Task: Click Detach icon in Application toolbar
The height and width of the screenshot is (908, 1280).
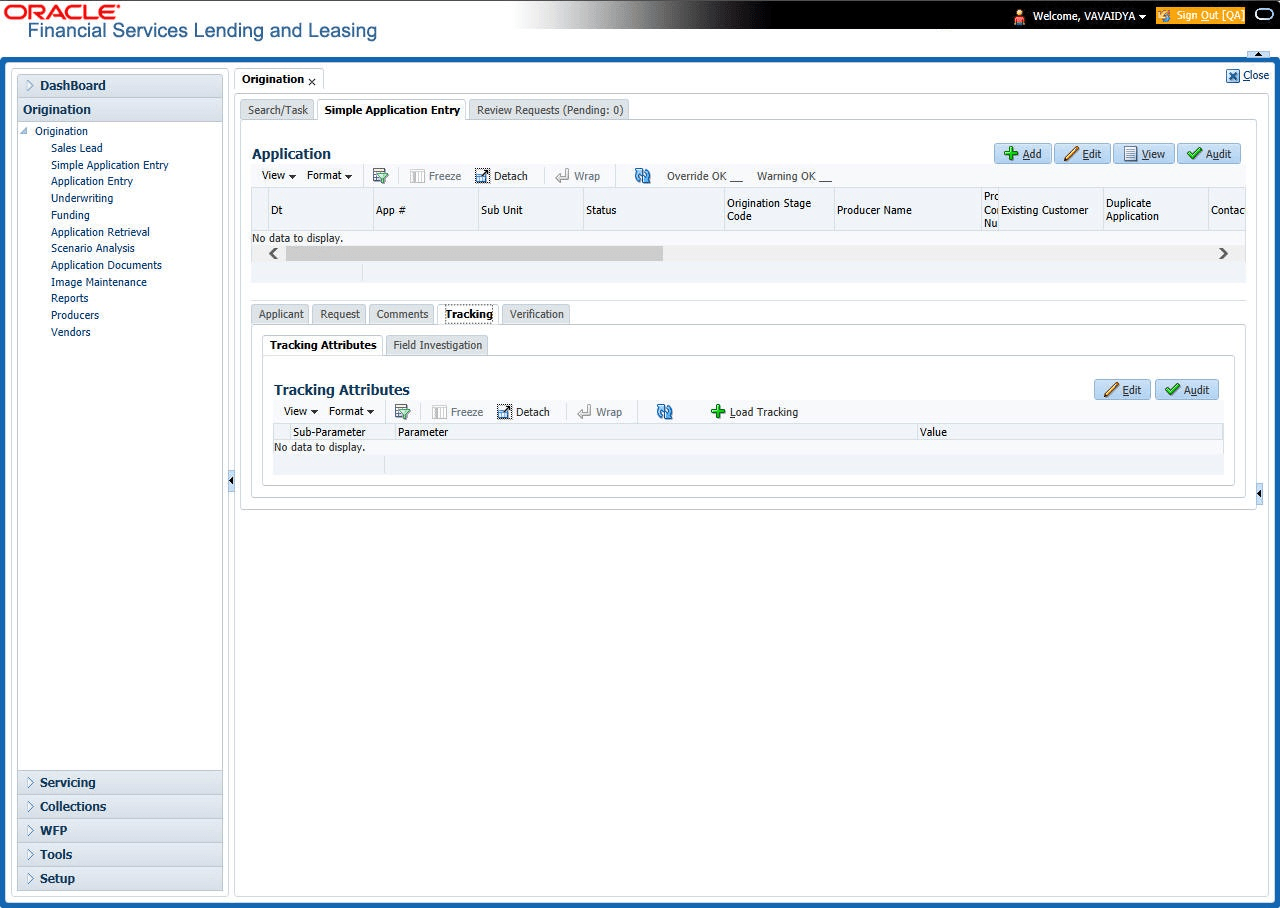Action: 483,176
